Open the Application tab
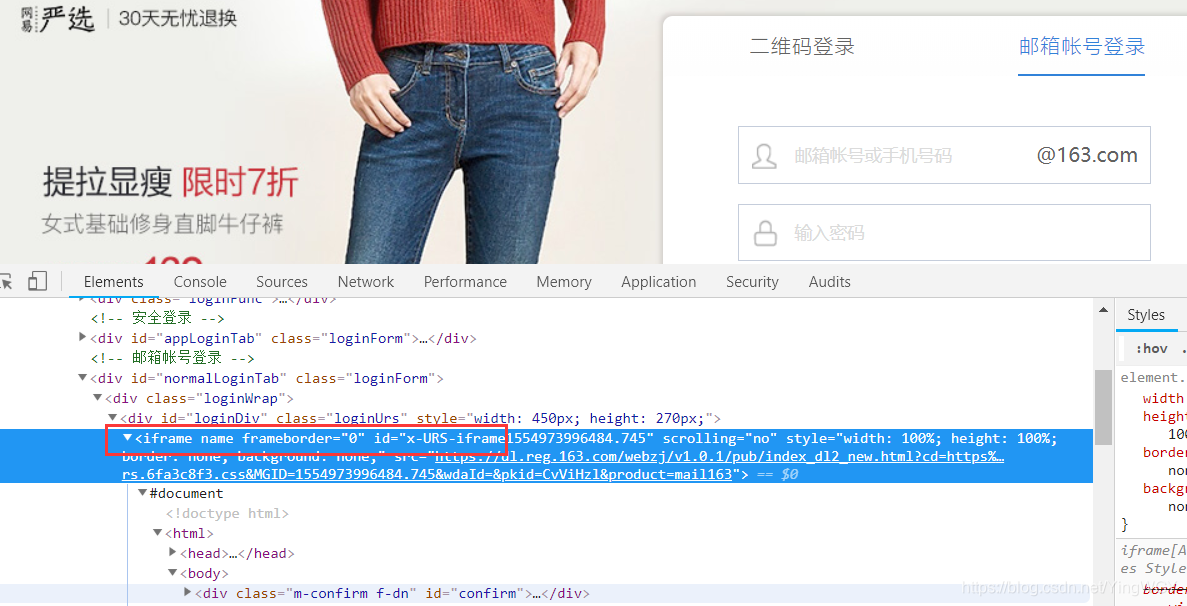1187x606 pixels. [x=659, y=281]
